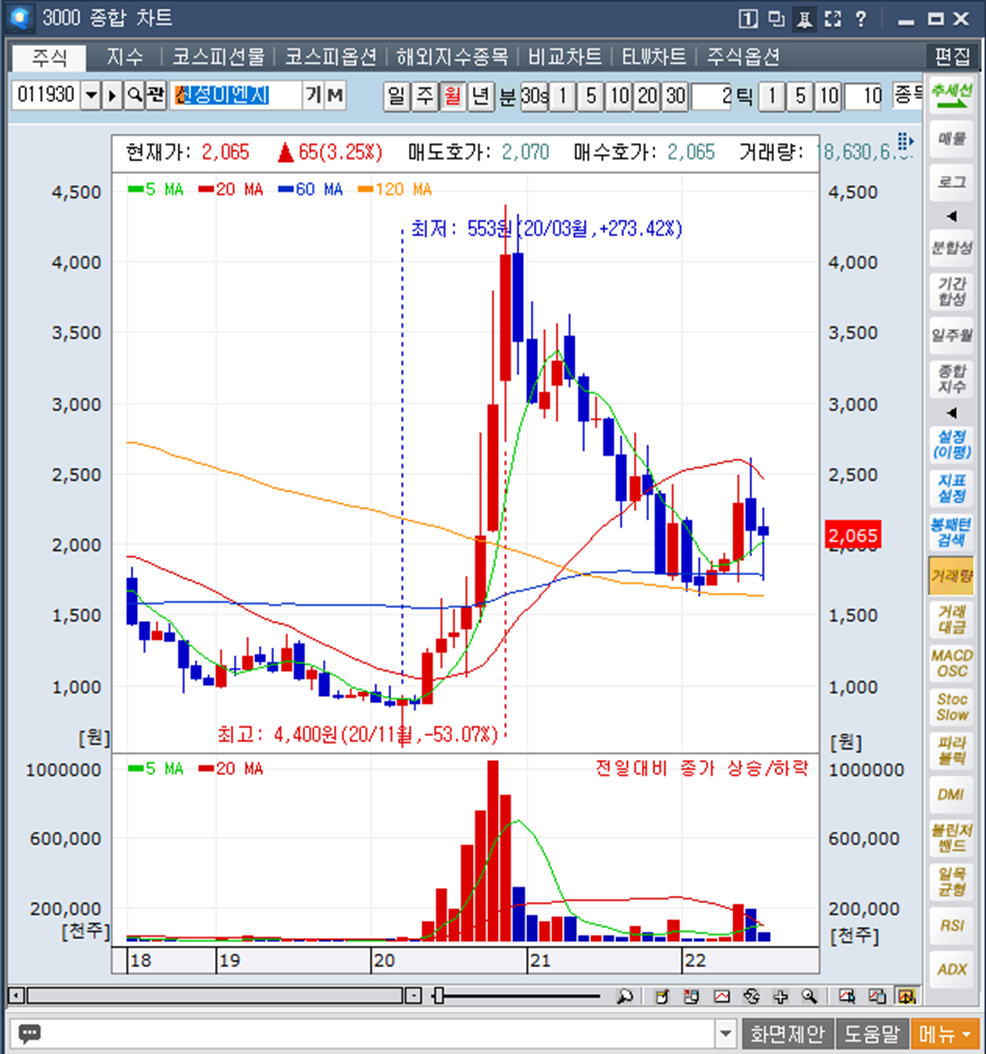Switch to the 코스피옵션 tab
The width and height of the screenshot is (986, 1054).
pyautogui.click(x=331, y=57)
